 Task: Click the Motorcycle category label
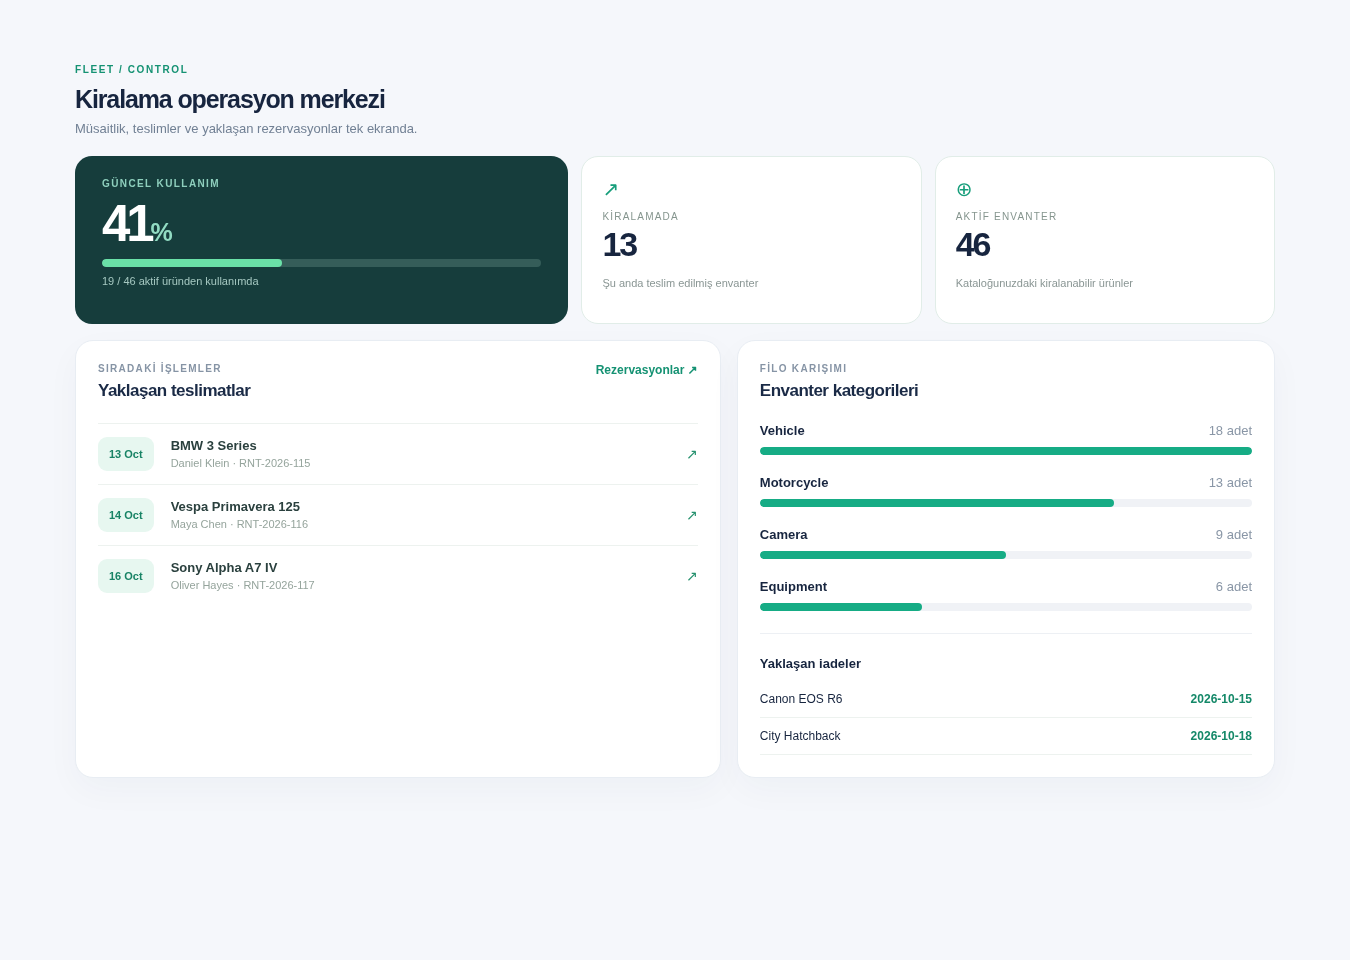794,483
